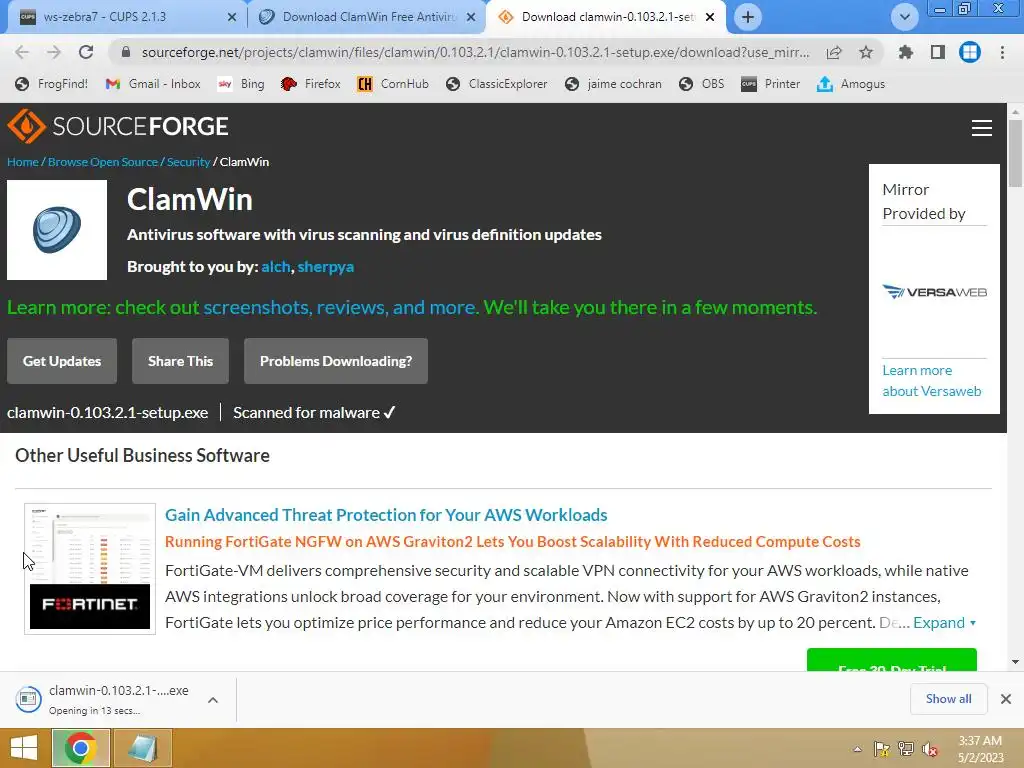Open Chrome's three-dot menu
The height and width of the screenshot is (768, 1024).
pyautogui.click(x=1002, y=52)
